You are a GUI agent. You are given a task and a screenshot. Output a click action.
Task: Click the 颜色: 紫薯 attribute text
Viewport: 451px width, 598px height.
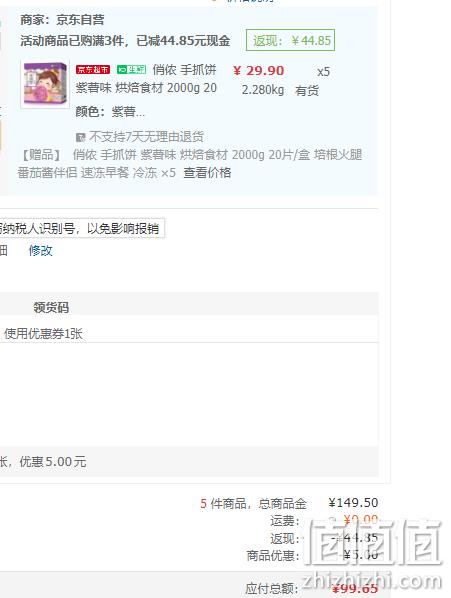click(x=110, y=112)
